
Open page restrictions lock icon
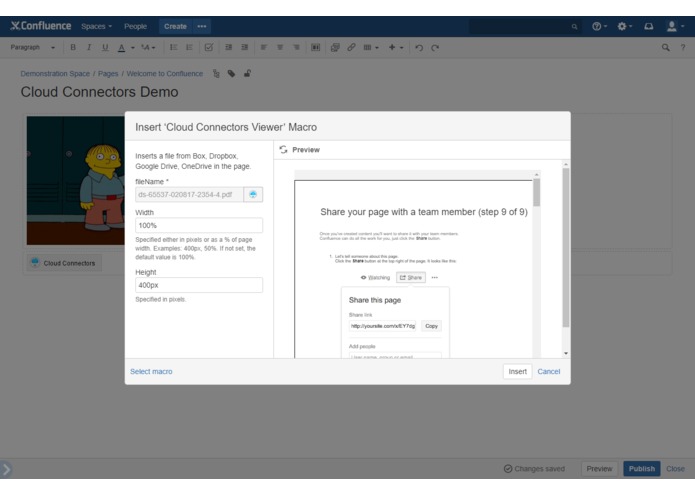click(x=247, y=73)
